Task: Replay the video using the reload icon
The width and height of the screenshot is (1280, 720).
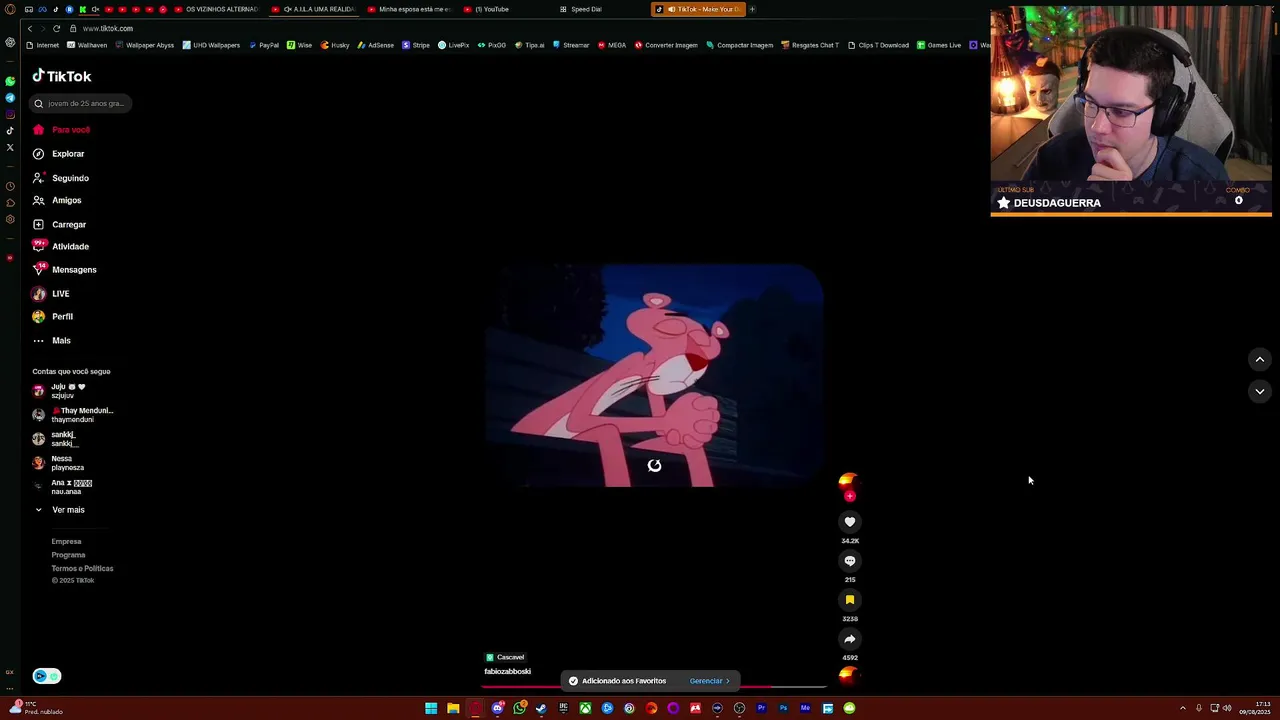Action: 654,466
